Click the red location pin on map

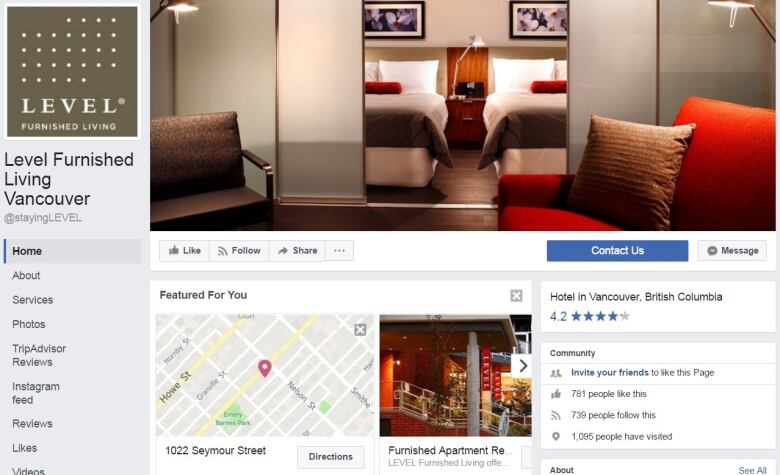[x=265, y=368]
